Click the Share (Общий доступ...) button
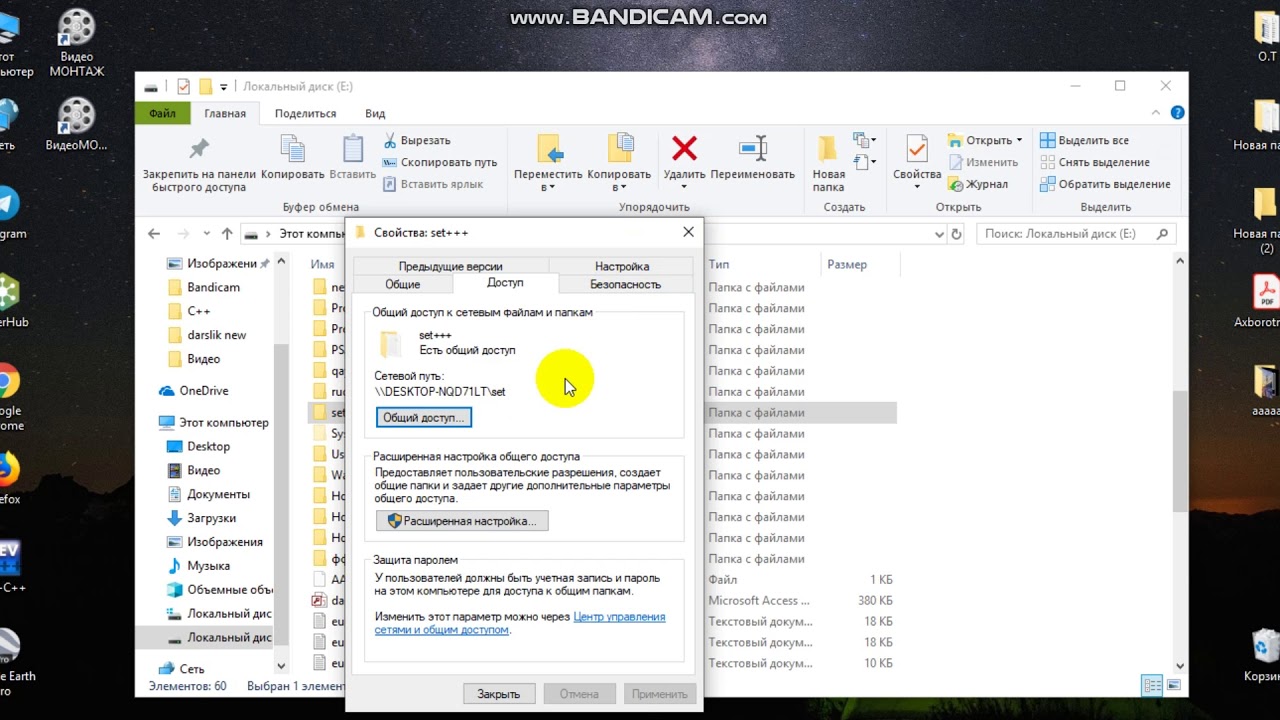Screen dimensions: 1280x720 point(424,417)
